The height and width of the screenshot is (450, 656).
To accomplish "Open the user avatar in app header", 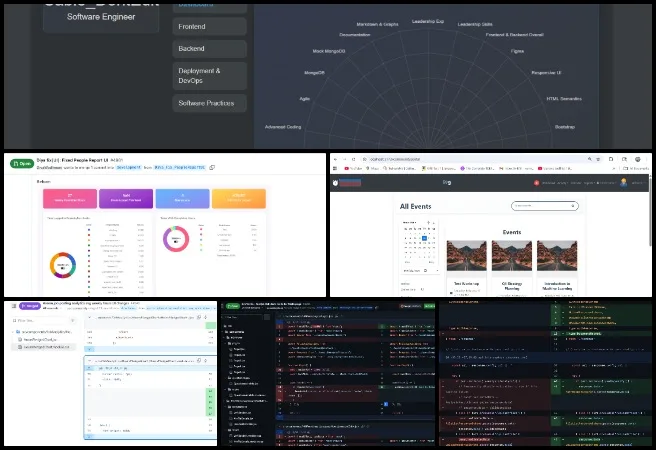I will [623, 182].
